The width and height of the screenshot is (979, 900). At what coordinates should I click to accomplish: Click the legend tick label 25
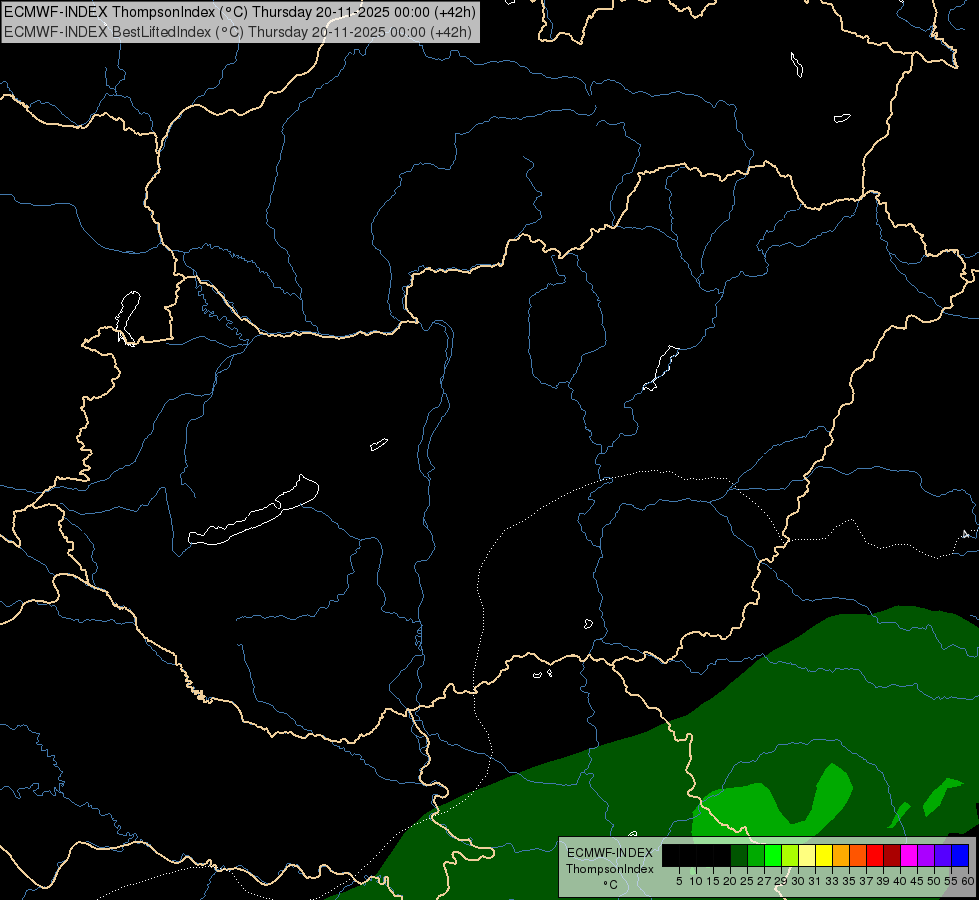[x=747, y=881]
